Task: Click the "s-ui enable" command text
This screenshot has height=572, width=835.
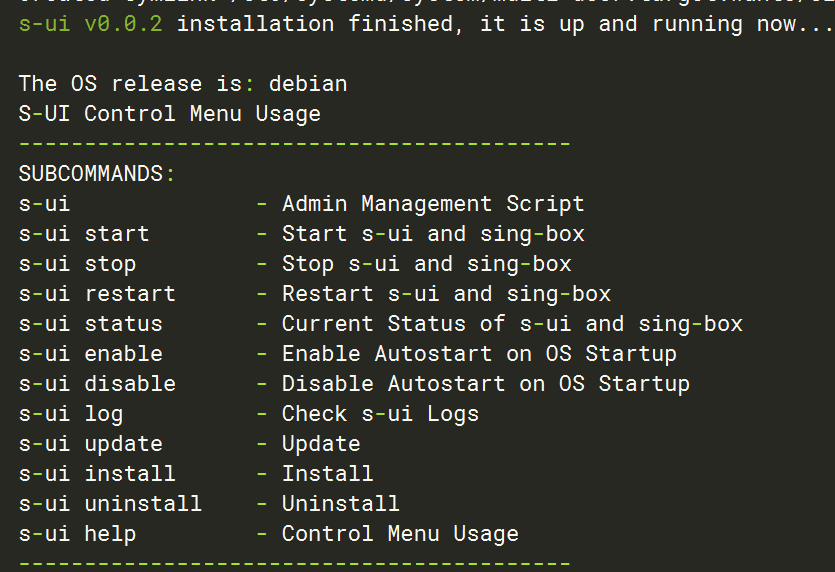Action: (90, 354)
